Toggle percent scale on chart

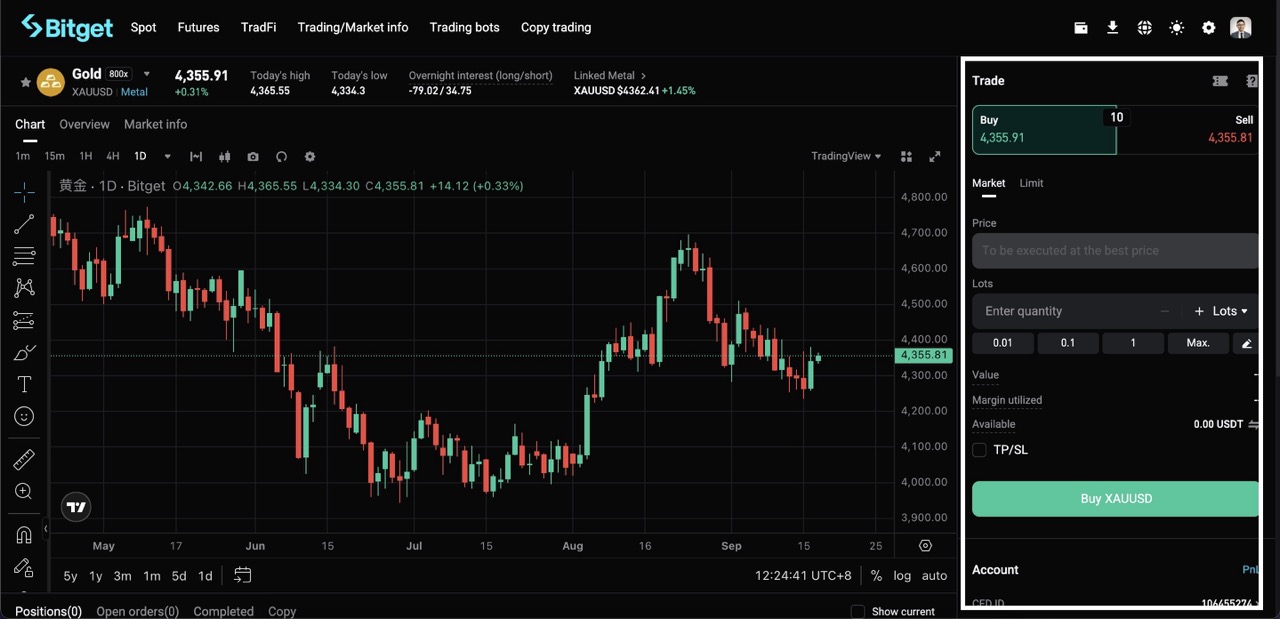(876, 575)
